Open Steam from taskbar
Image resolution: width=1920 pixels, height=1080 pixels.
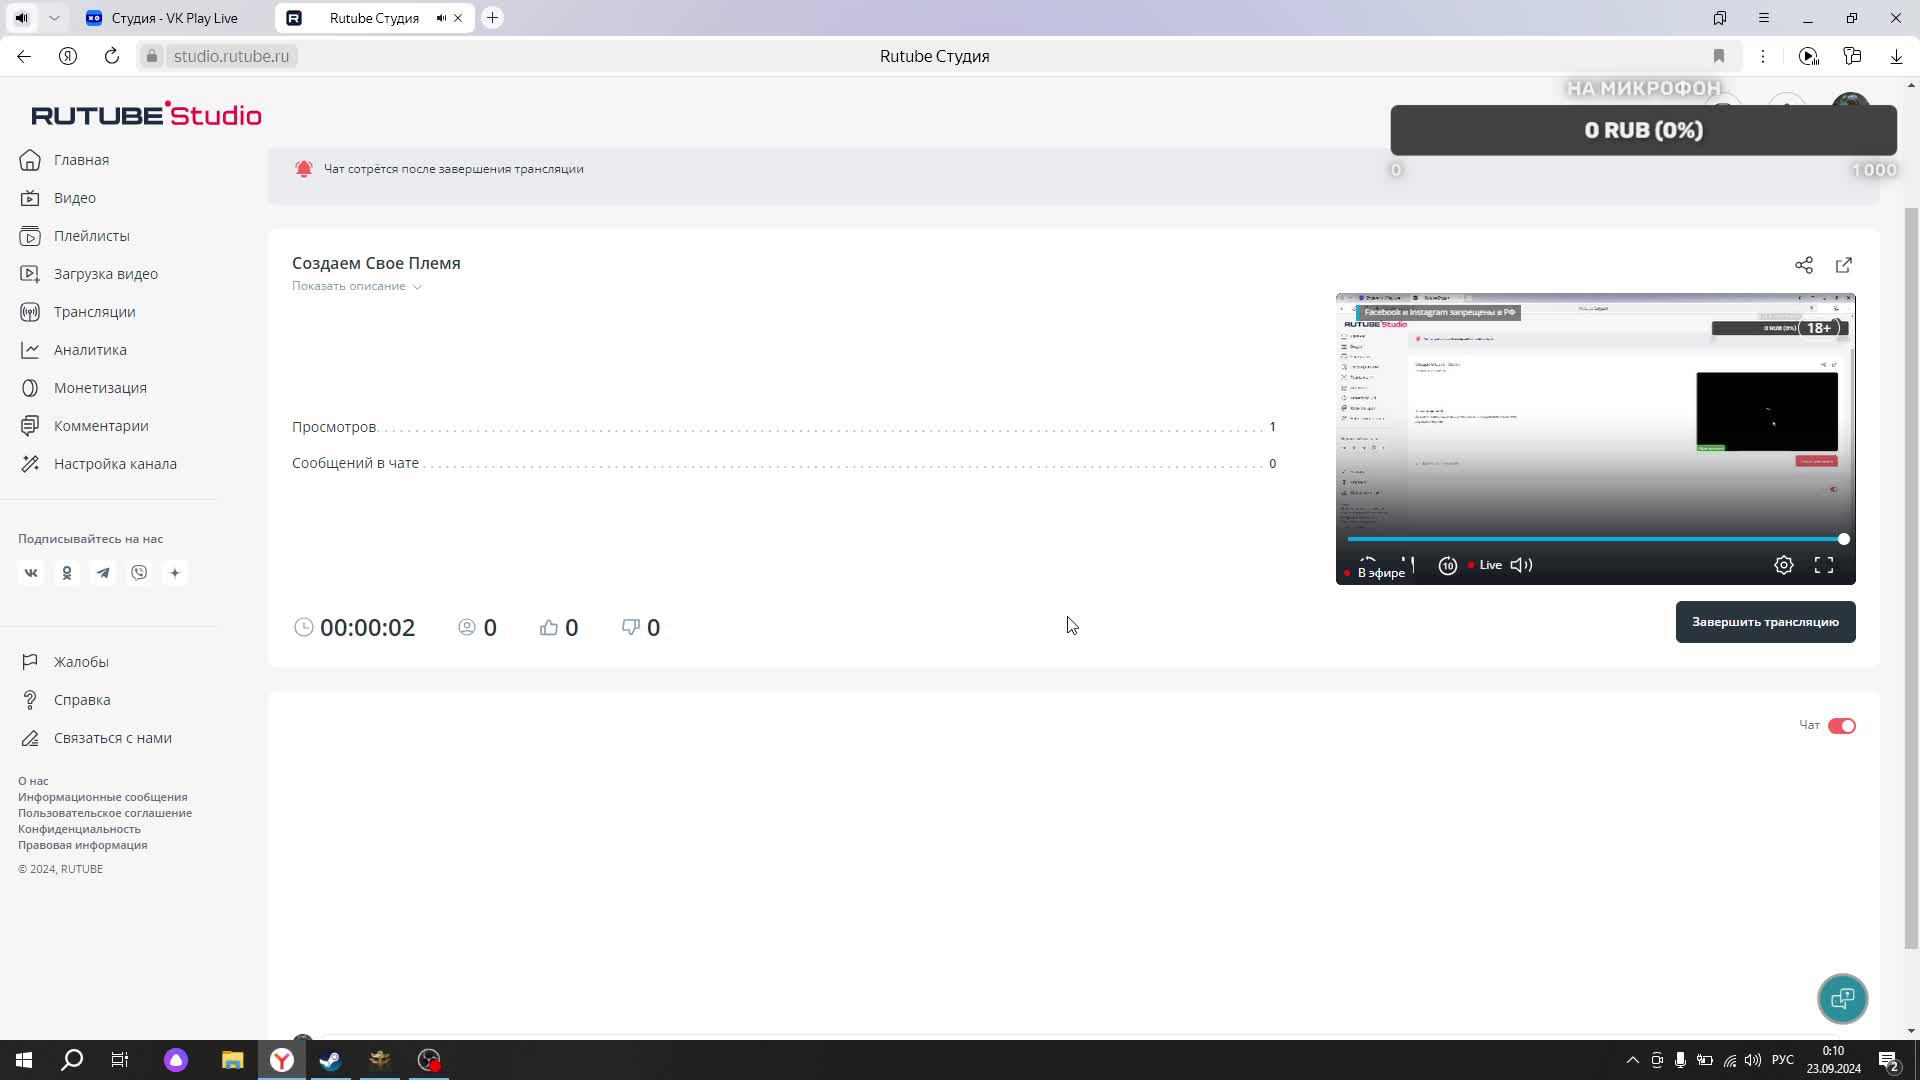(330, 1060)
